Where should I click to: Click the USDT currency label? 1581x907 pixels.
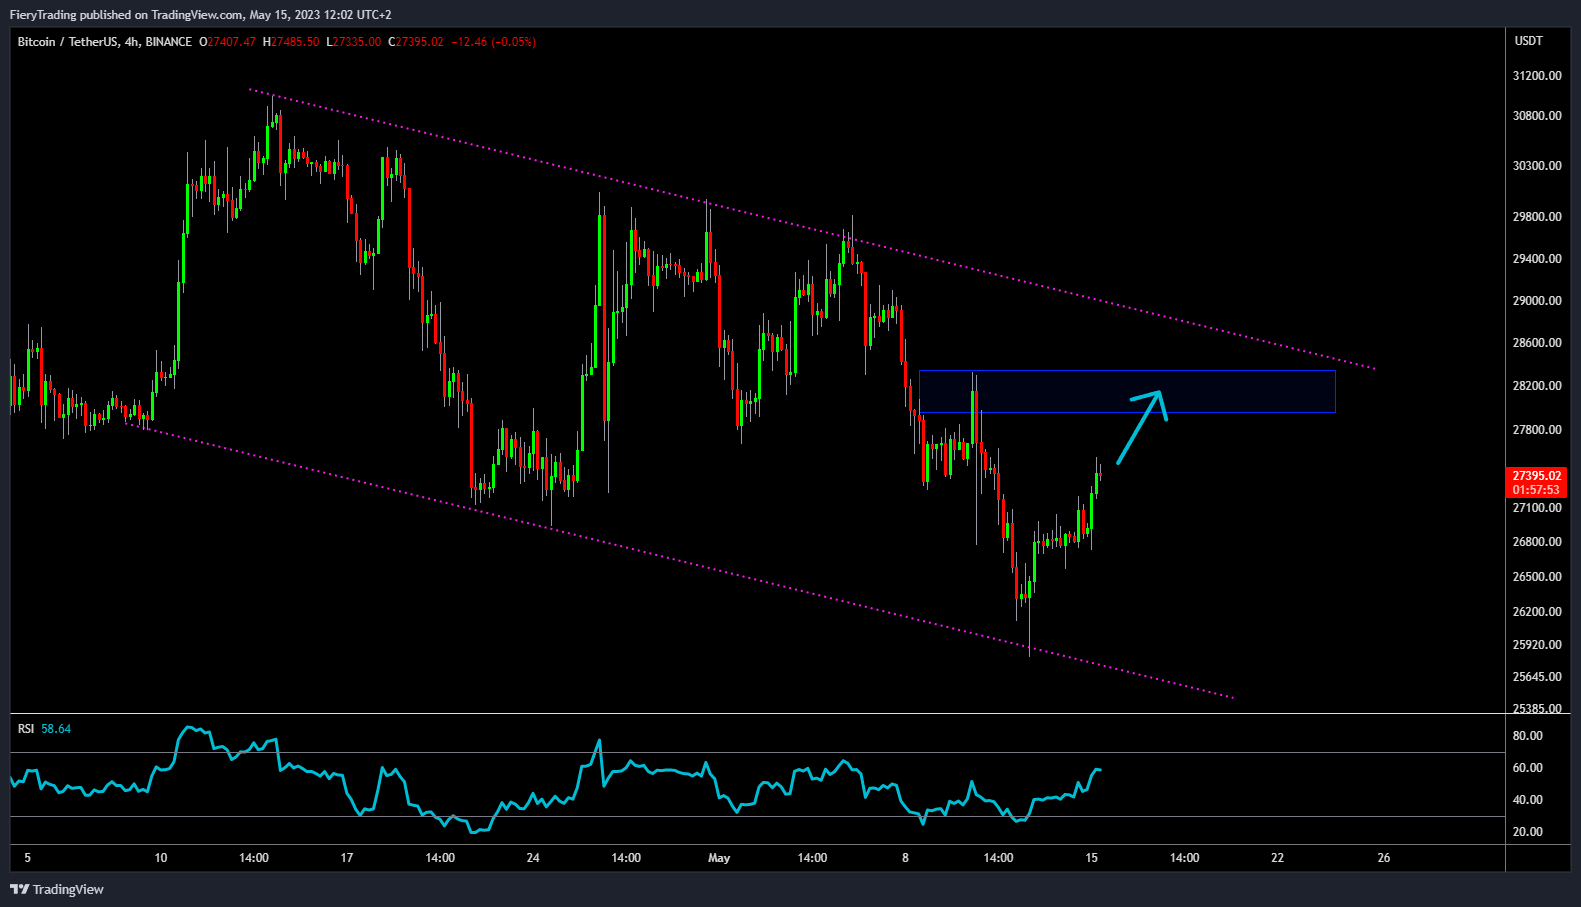click(1528, 41)
